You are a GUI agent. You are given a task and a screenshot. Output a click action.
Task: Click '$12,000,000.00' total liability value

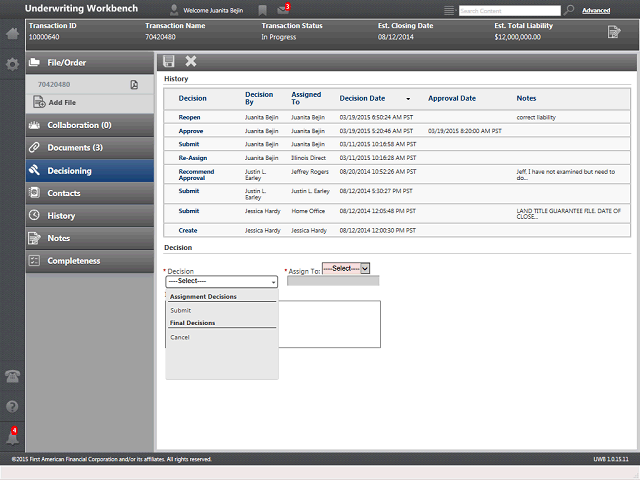[518, 37]
